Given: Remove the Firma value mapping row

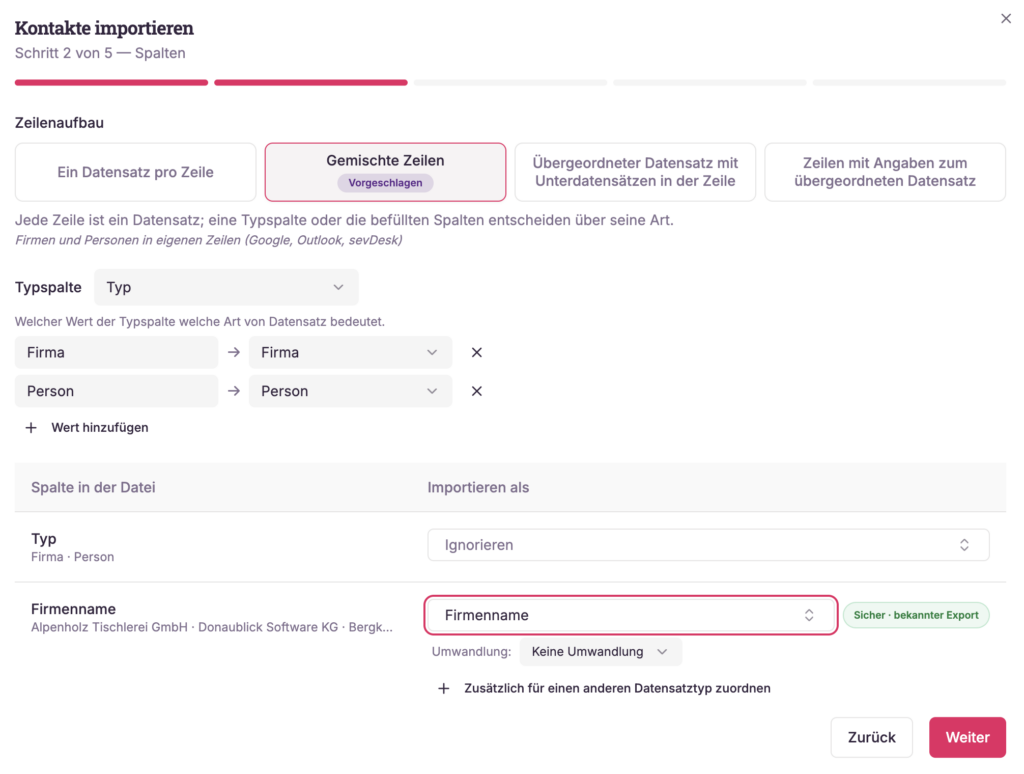Looking at the screenshot, I should 477,353.
